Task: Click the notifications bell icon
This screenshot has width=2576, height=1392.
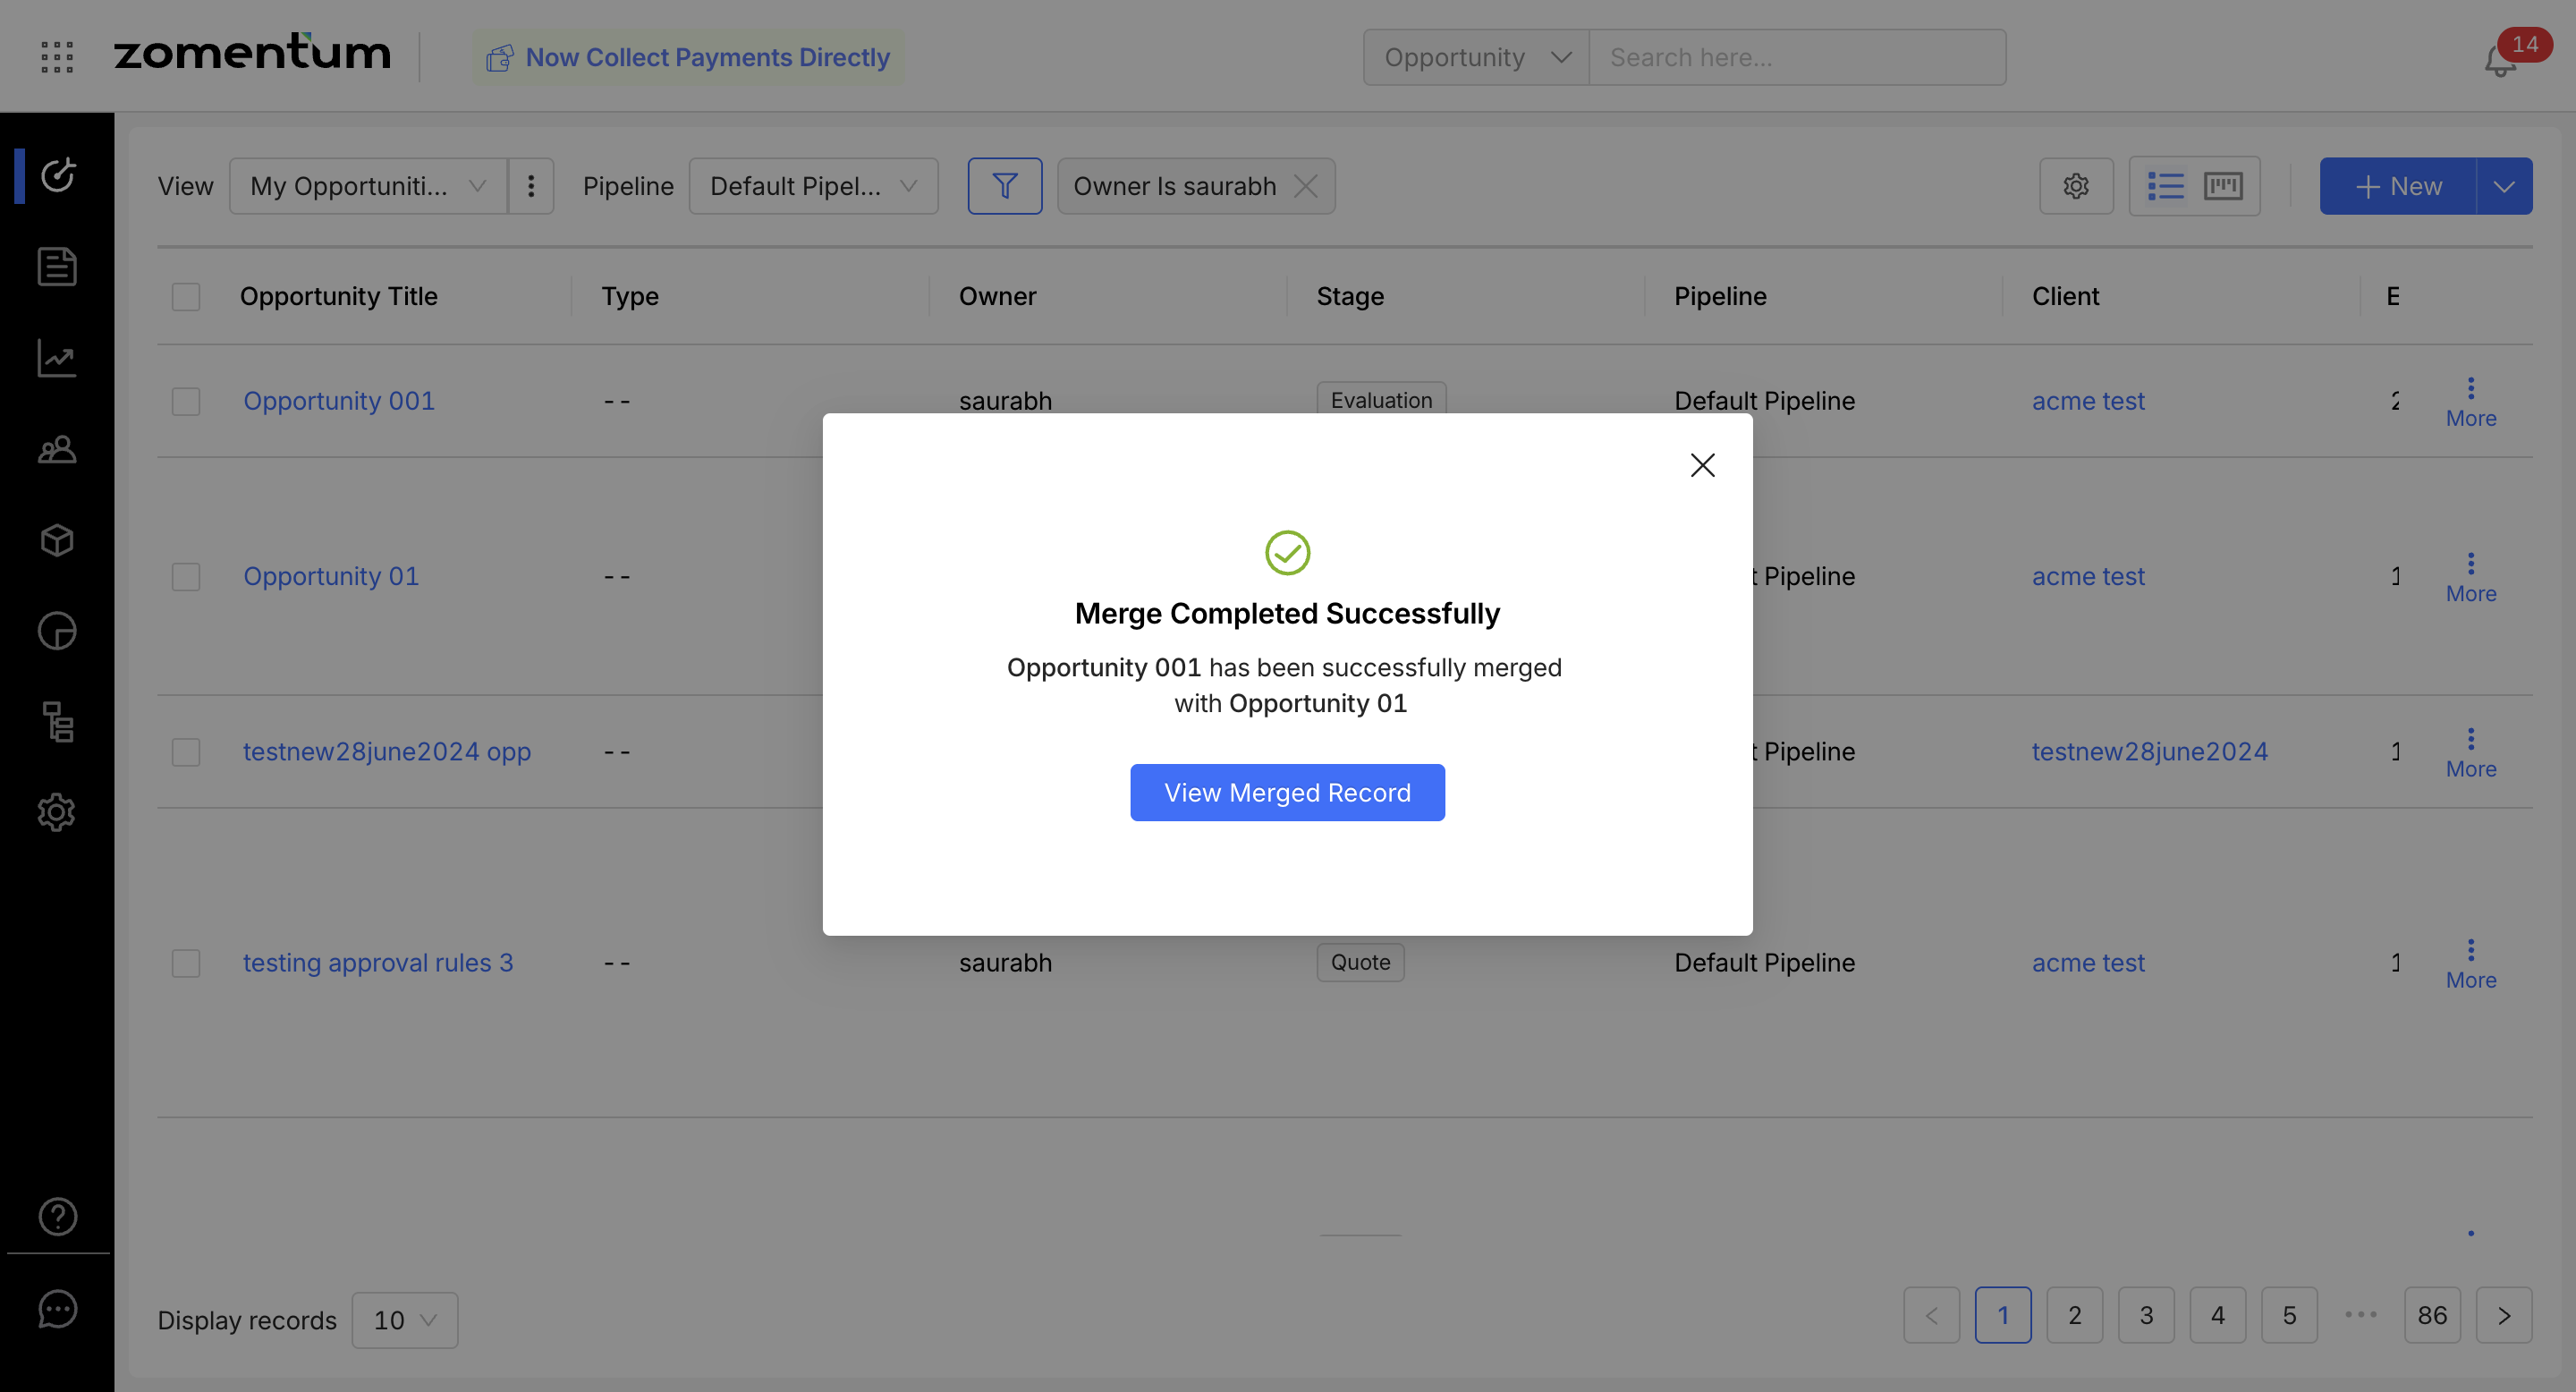Action: point(2499,62)
